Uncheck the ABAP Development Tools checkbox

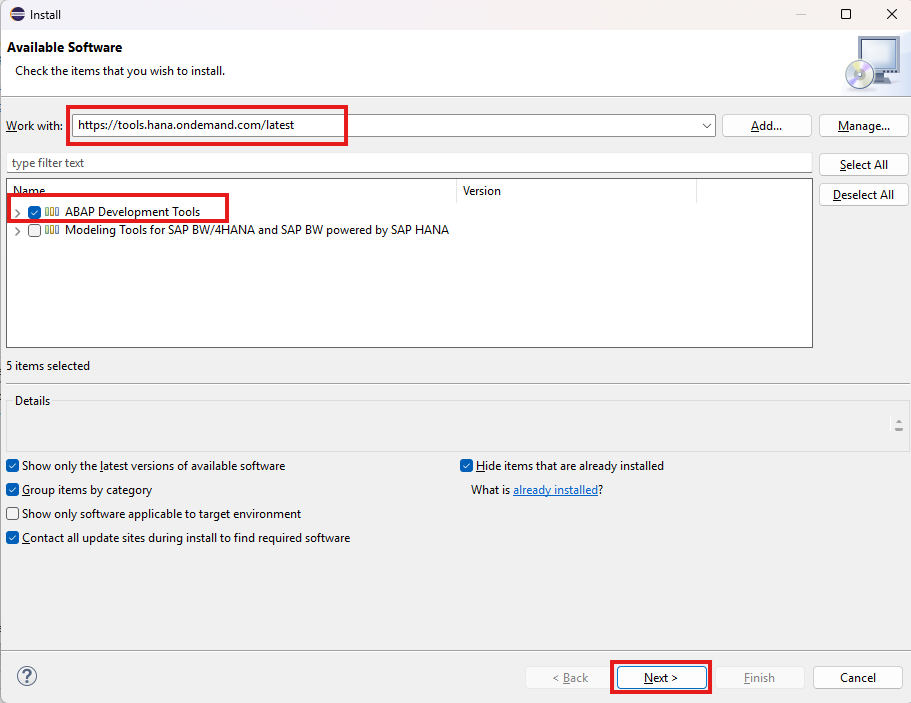point(34,212)
